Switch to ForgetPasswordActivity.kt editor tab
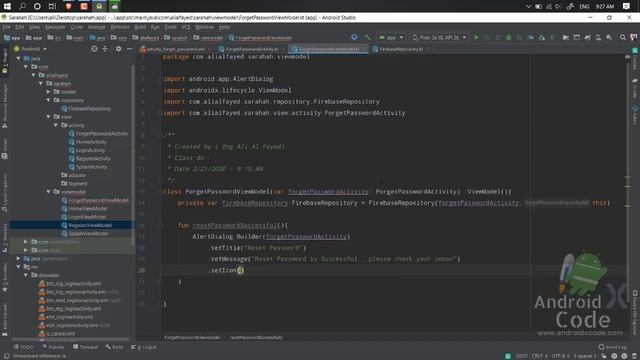 click(252, 49)
